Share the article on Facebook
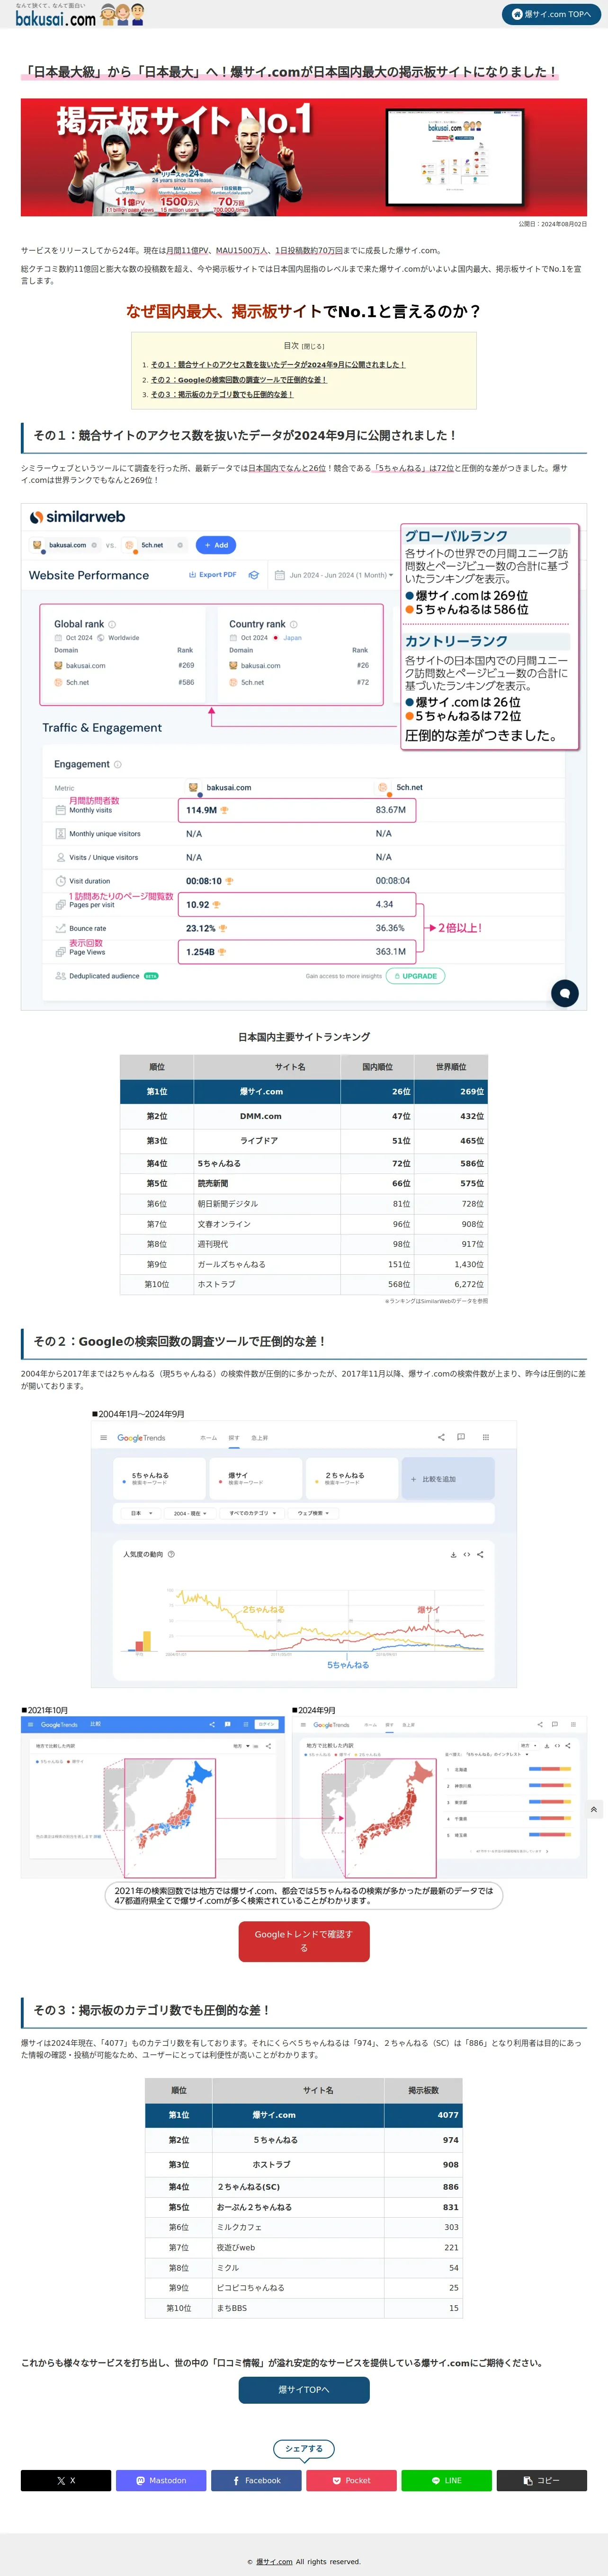608x2576 pixels. click(256, 2480)
